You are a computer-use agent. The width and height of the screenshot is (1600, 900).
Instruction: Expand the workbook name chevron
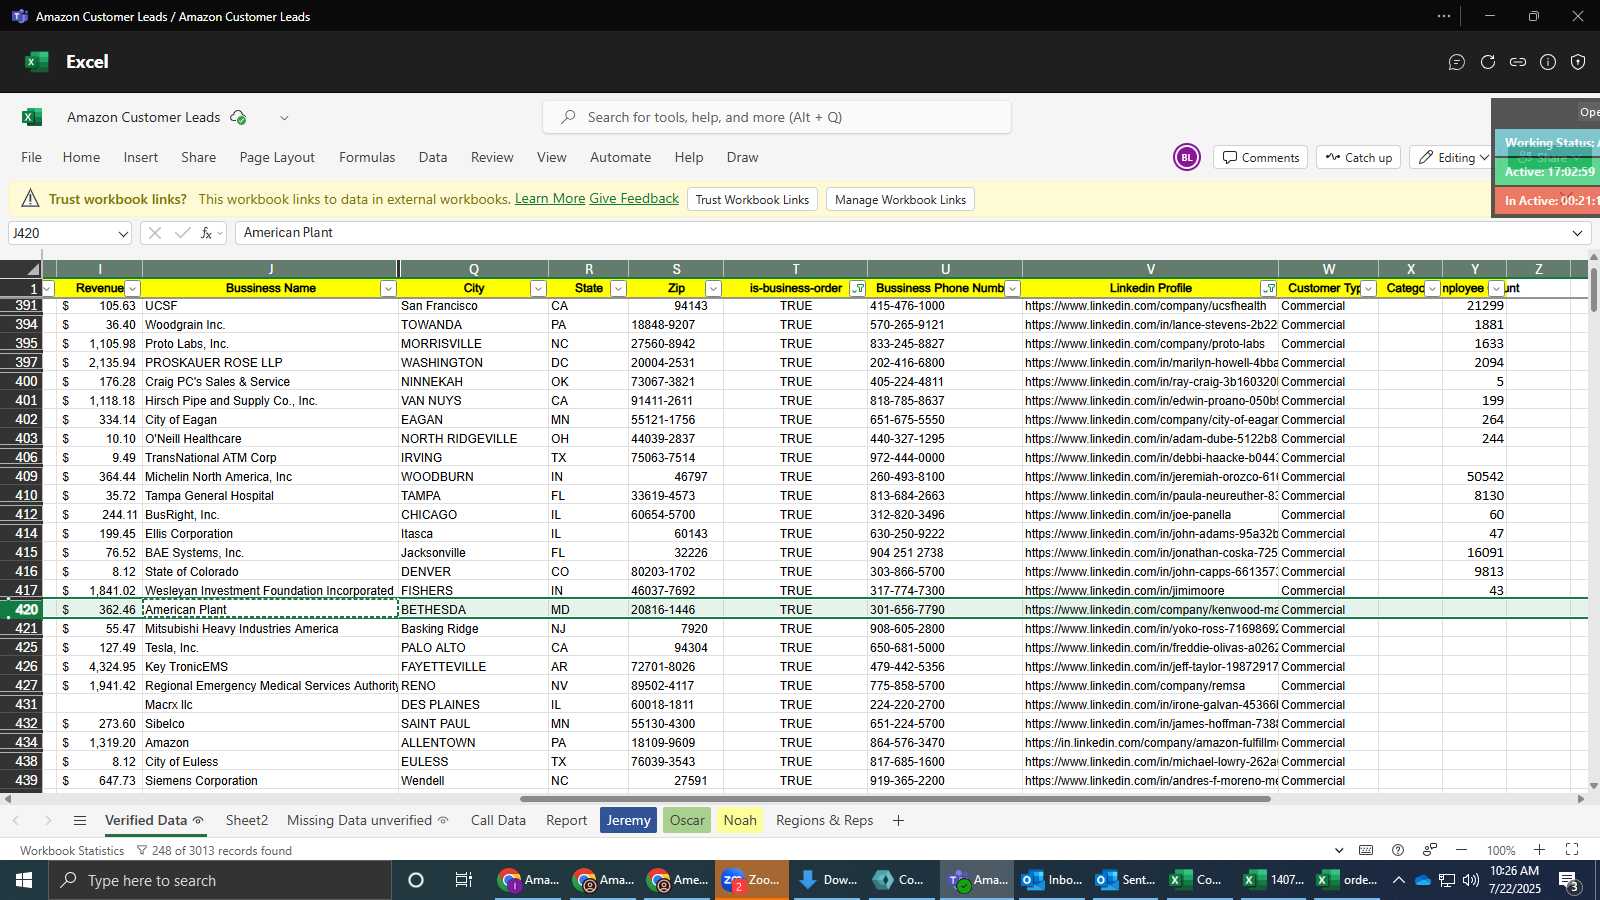284,117
